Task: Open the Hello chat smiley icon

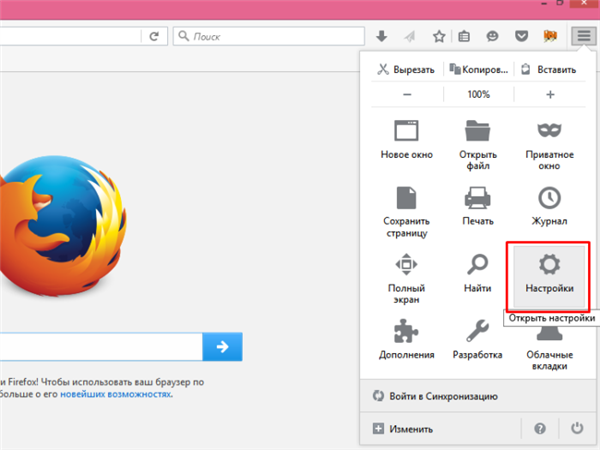Action: (492, 36)
